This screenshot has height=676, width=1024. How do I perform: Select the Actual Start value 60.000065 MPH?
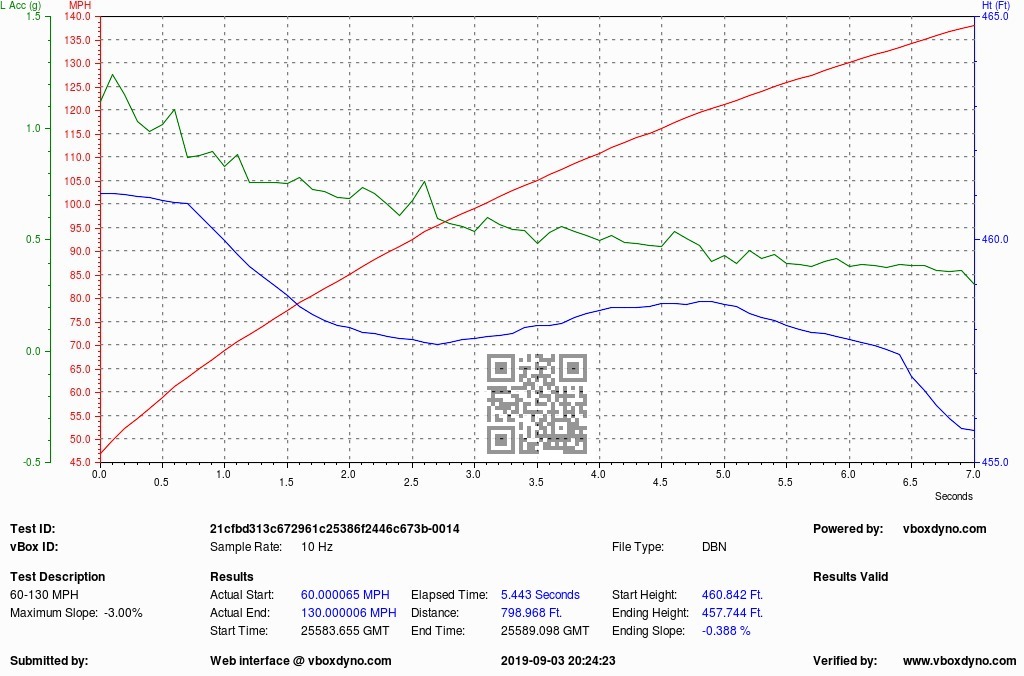[x=345, y=595]
